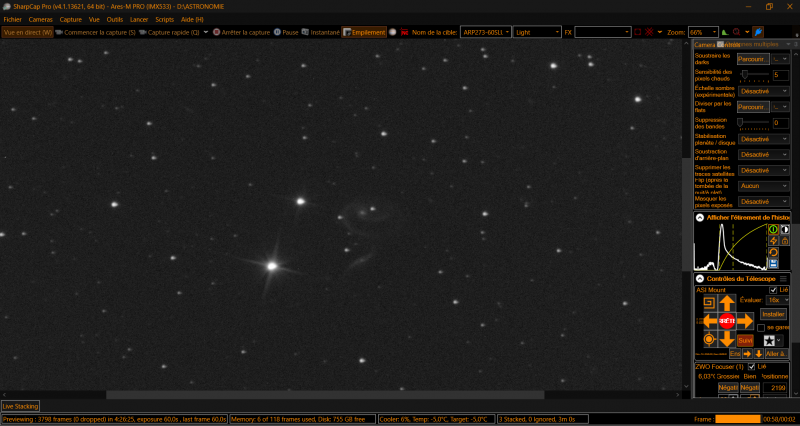
Task: Adjust the hot pixel sensitivity slider
Action: [x=746, y=74]
